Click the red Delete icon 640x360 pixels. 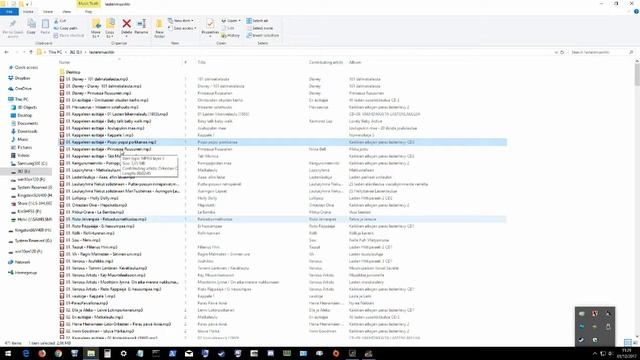[127, 24]
